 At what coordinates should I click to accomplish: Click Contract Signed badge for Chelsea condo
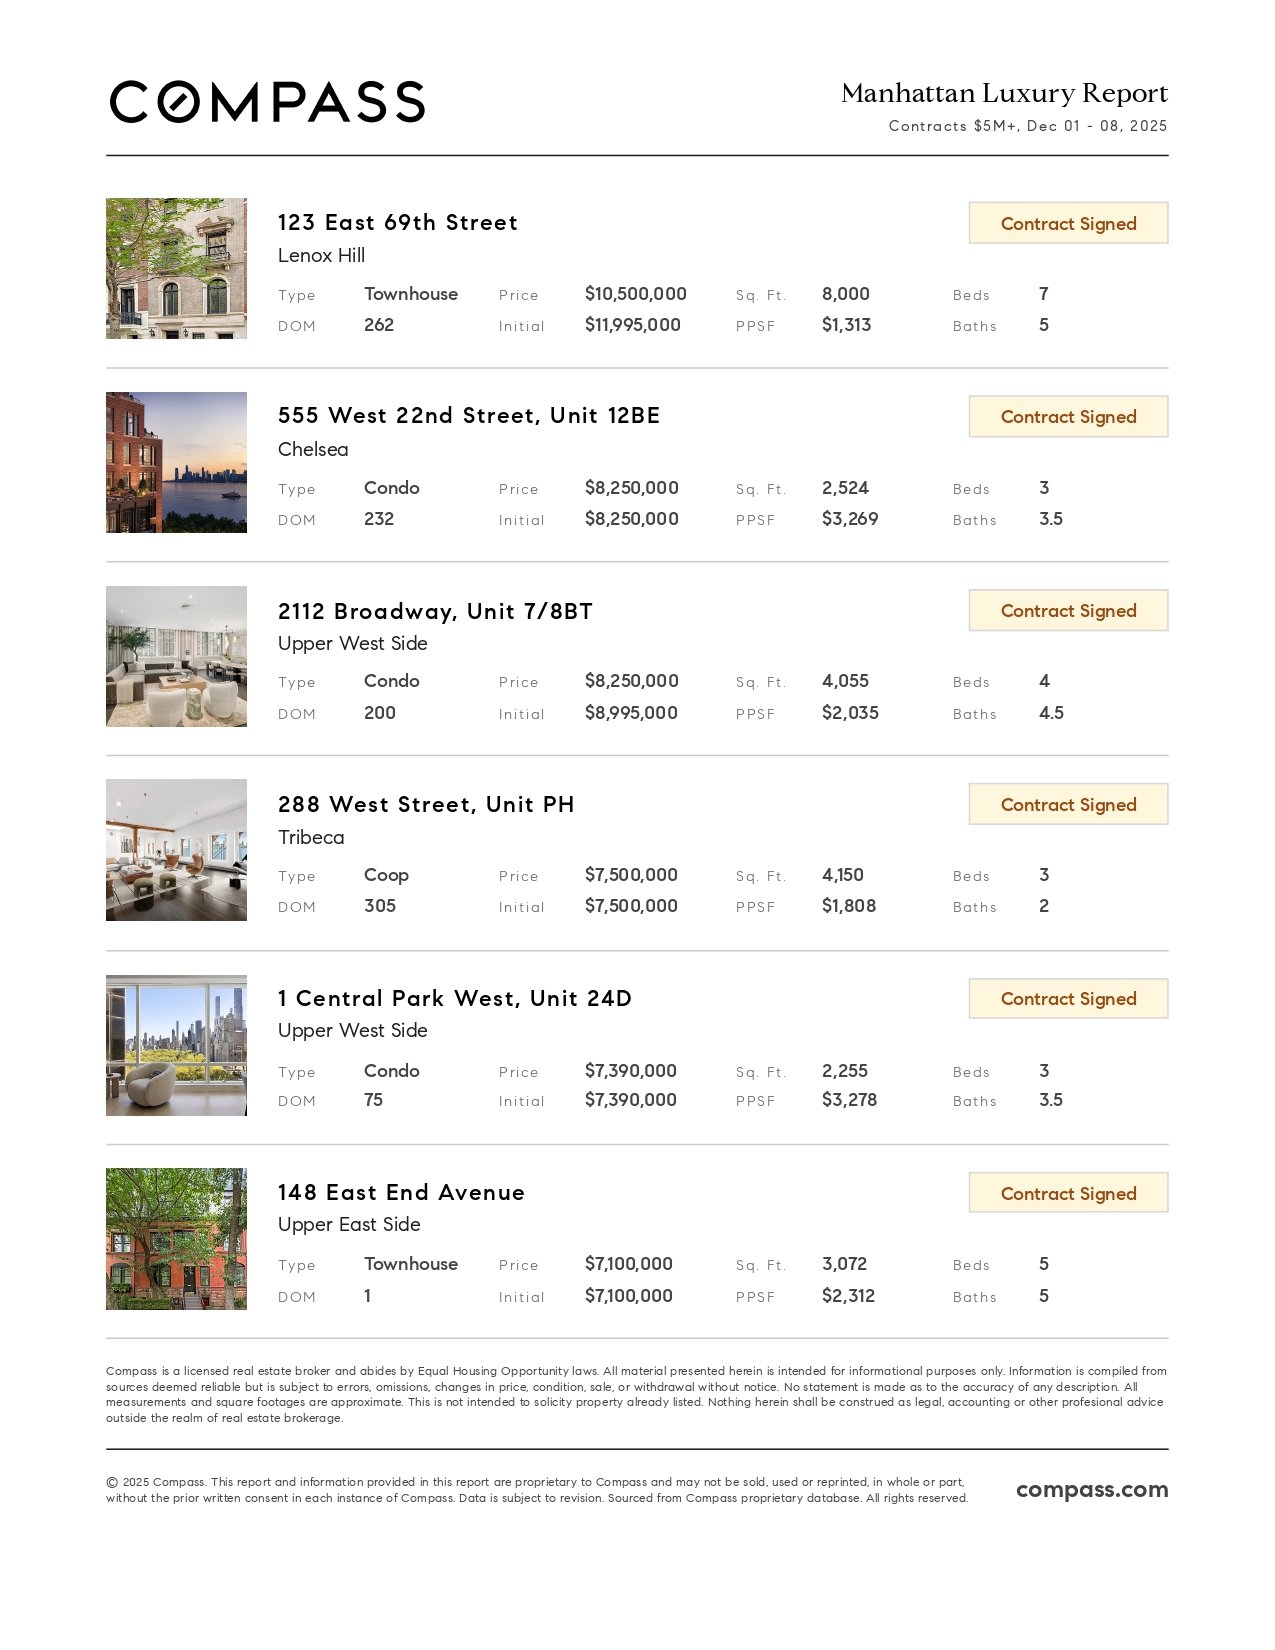click(x=1068, y=417)
